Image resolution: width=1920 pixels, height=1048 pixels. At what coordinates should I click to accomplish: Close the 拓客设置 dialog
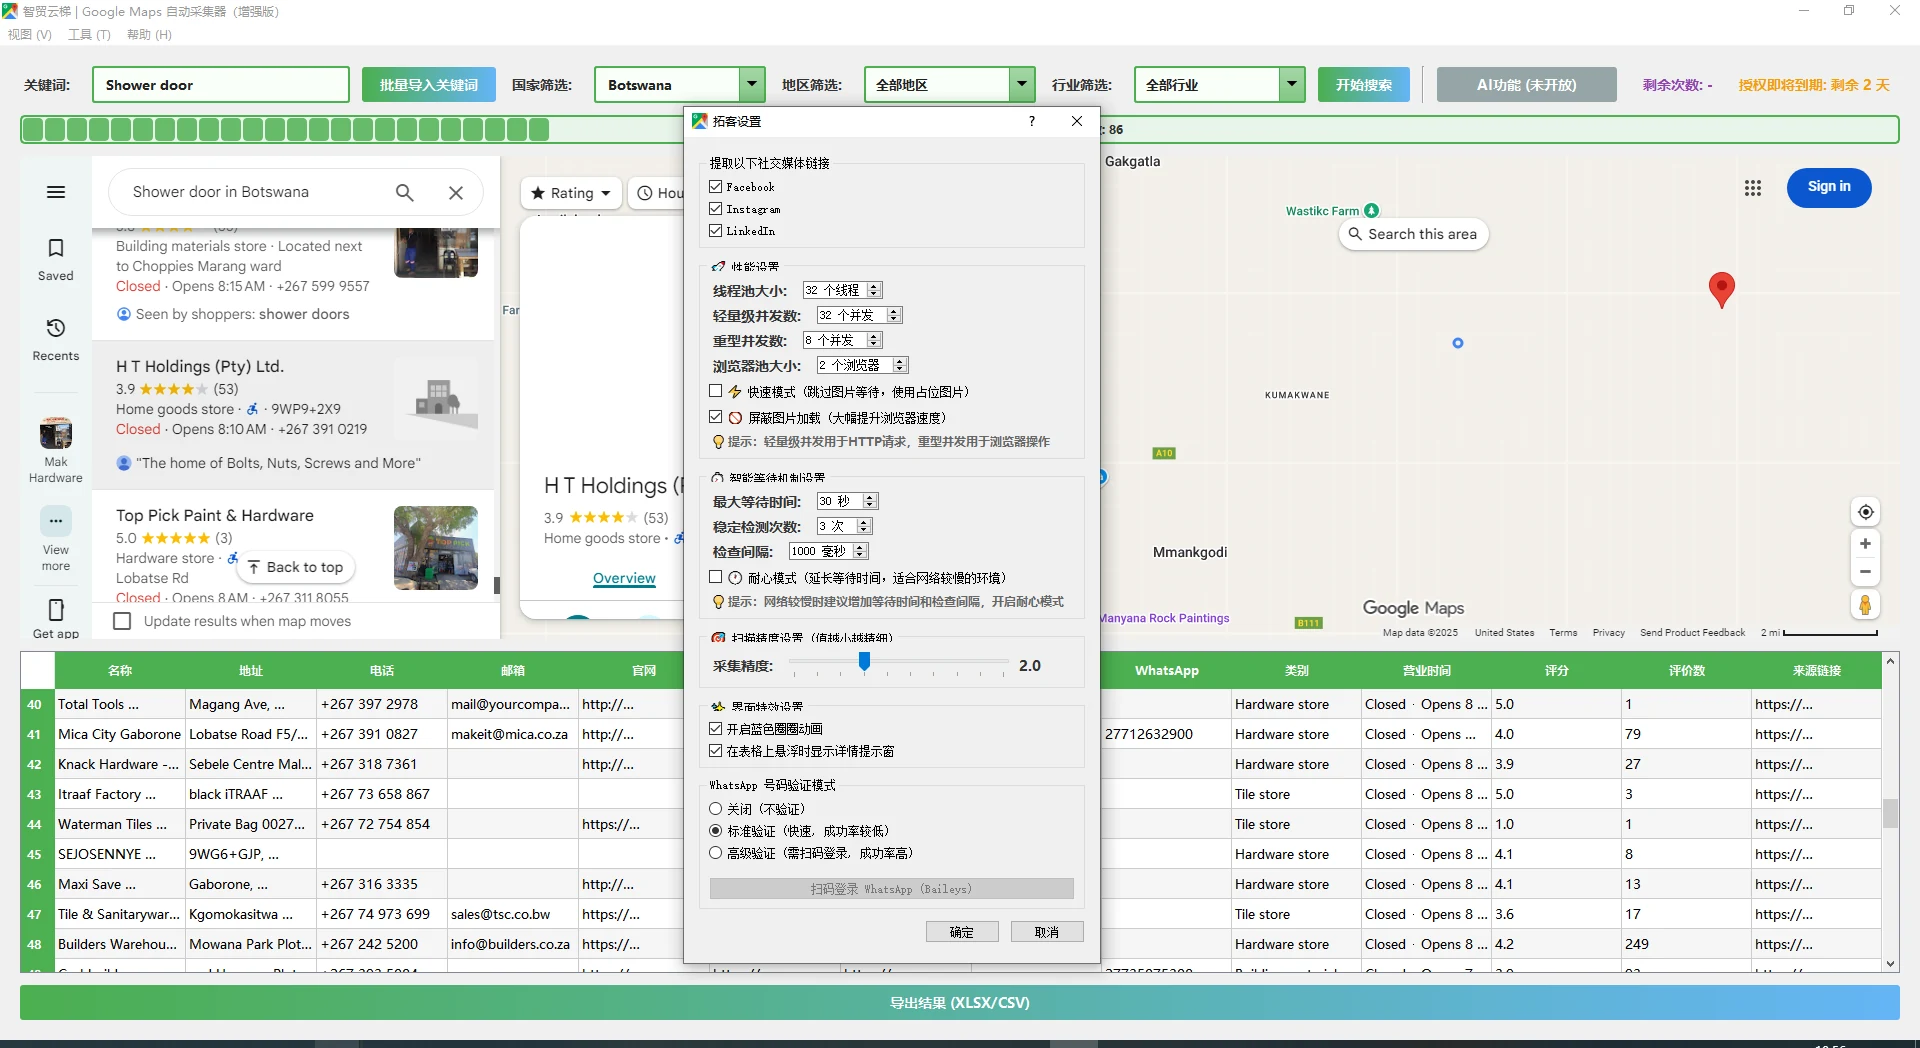click(1077, 121)
